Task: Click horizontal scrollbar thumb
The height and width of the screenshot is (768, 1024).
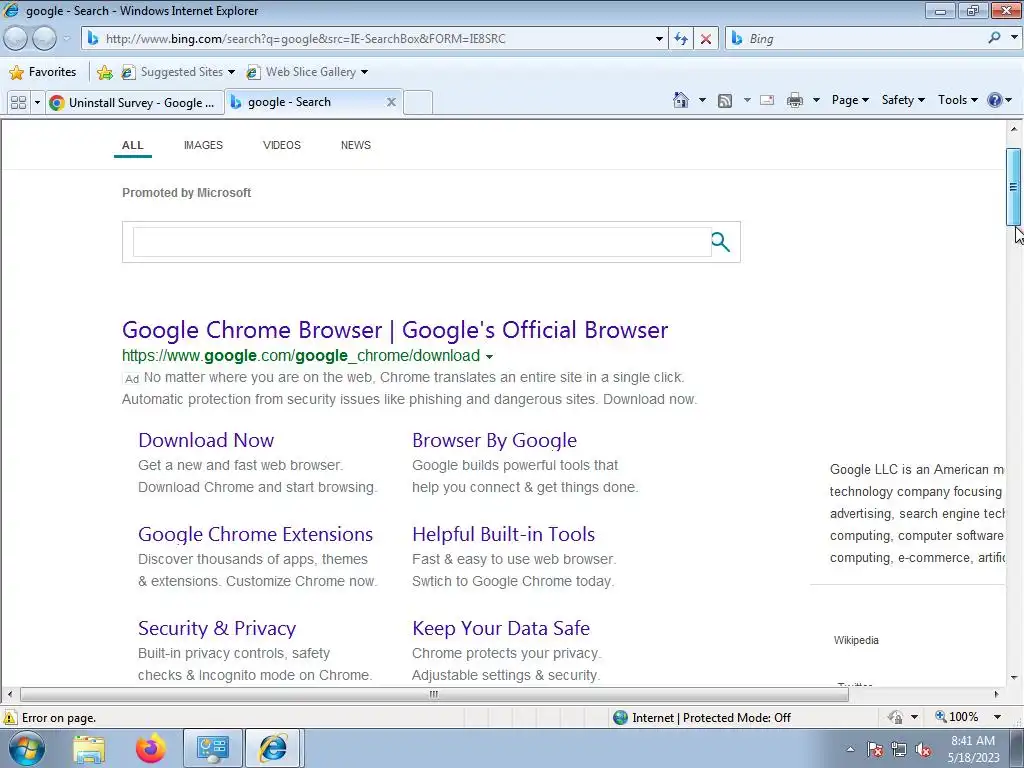Action: 434,694
